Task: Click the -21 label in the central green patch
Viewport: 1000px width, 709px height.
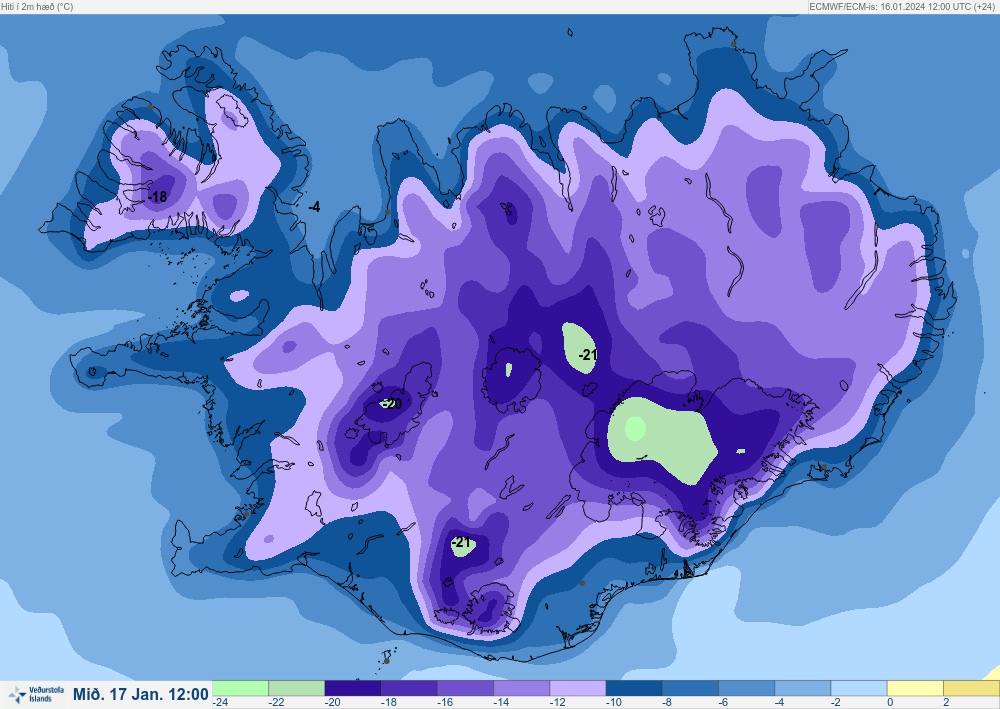Action: coord(587,355)
